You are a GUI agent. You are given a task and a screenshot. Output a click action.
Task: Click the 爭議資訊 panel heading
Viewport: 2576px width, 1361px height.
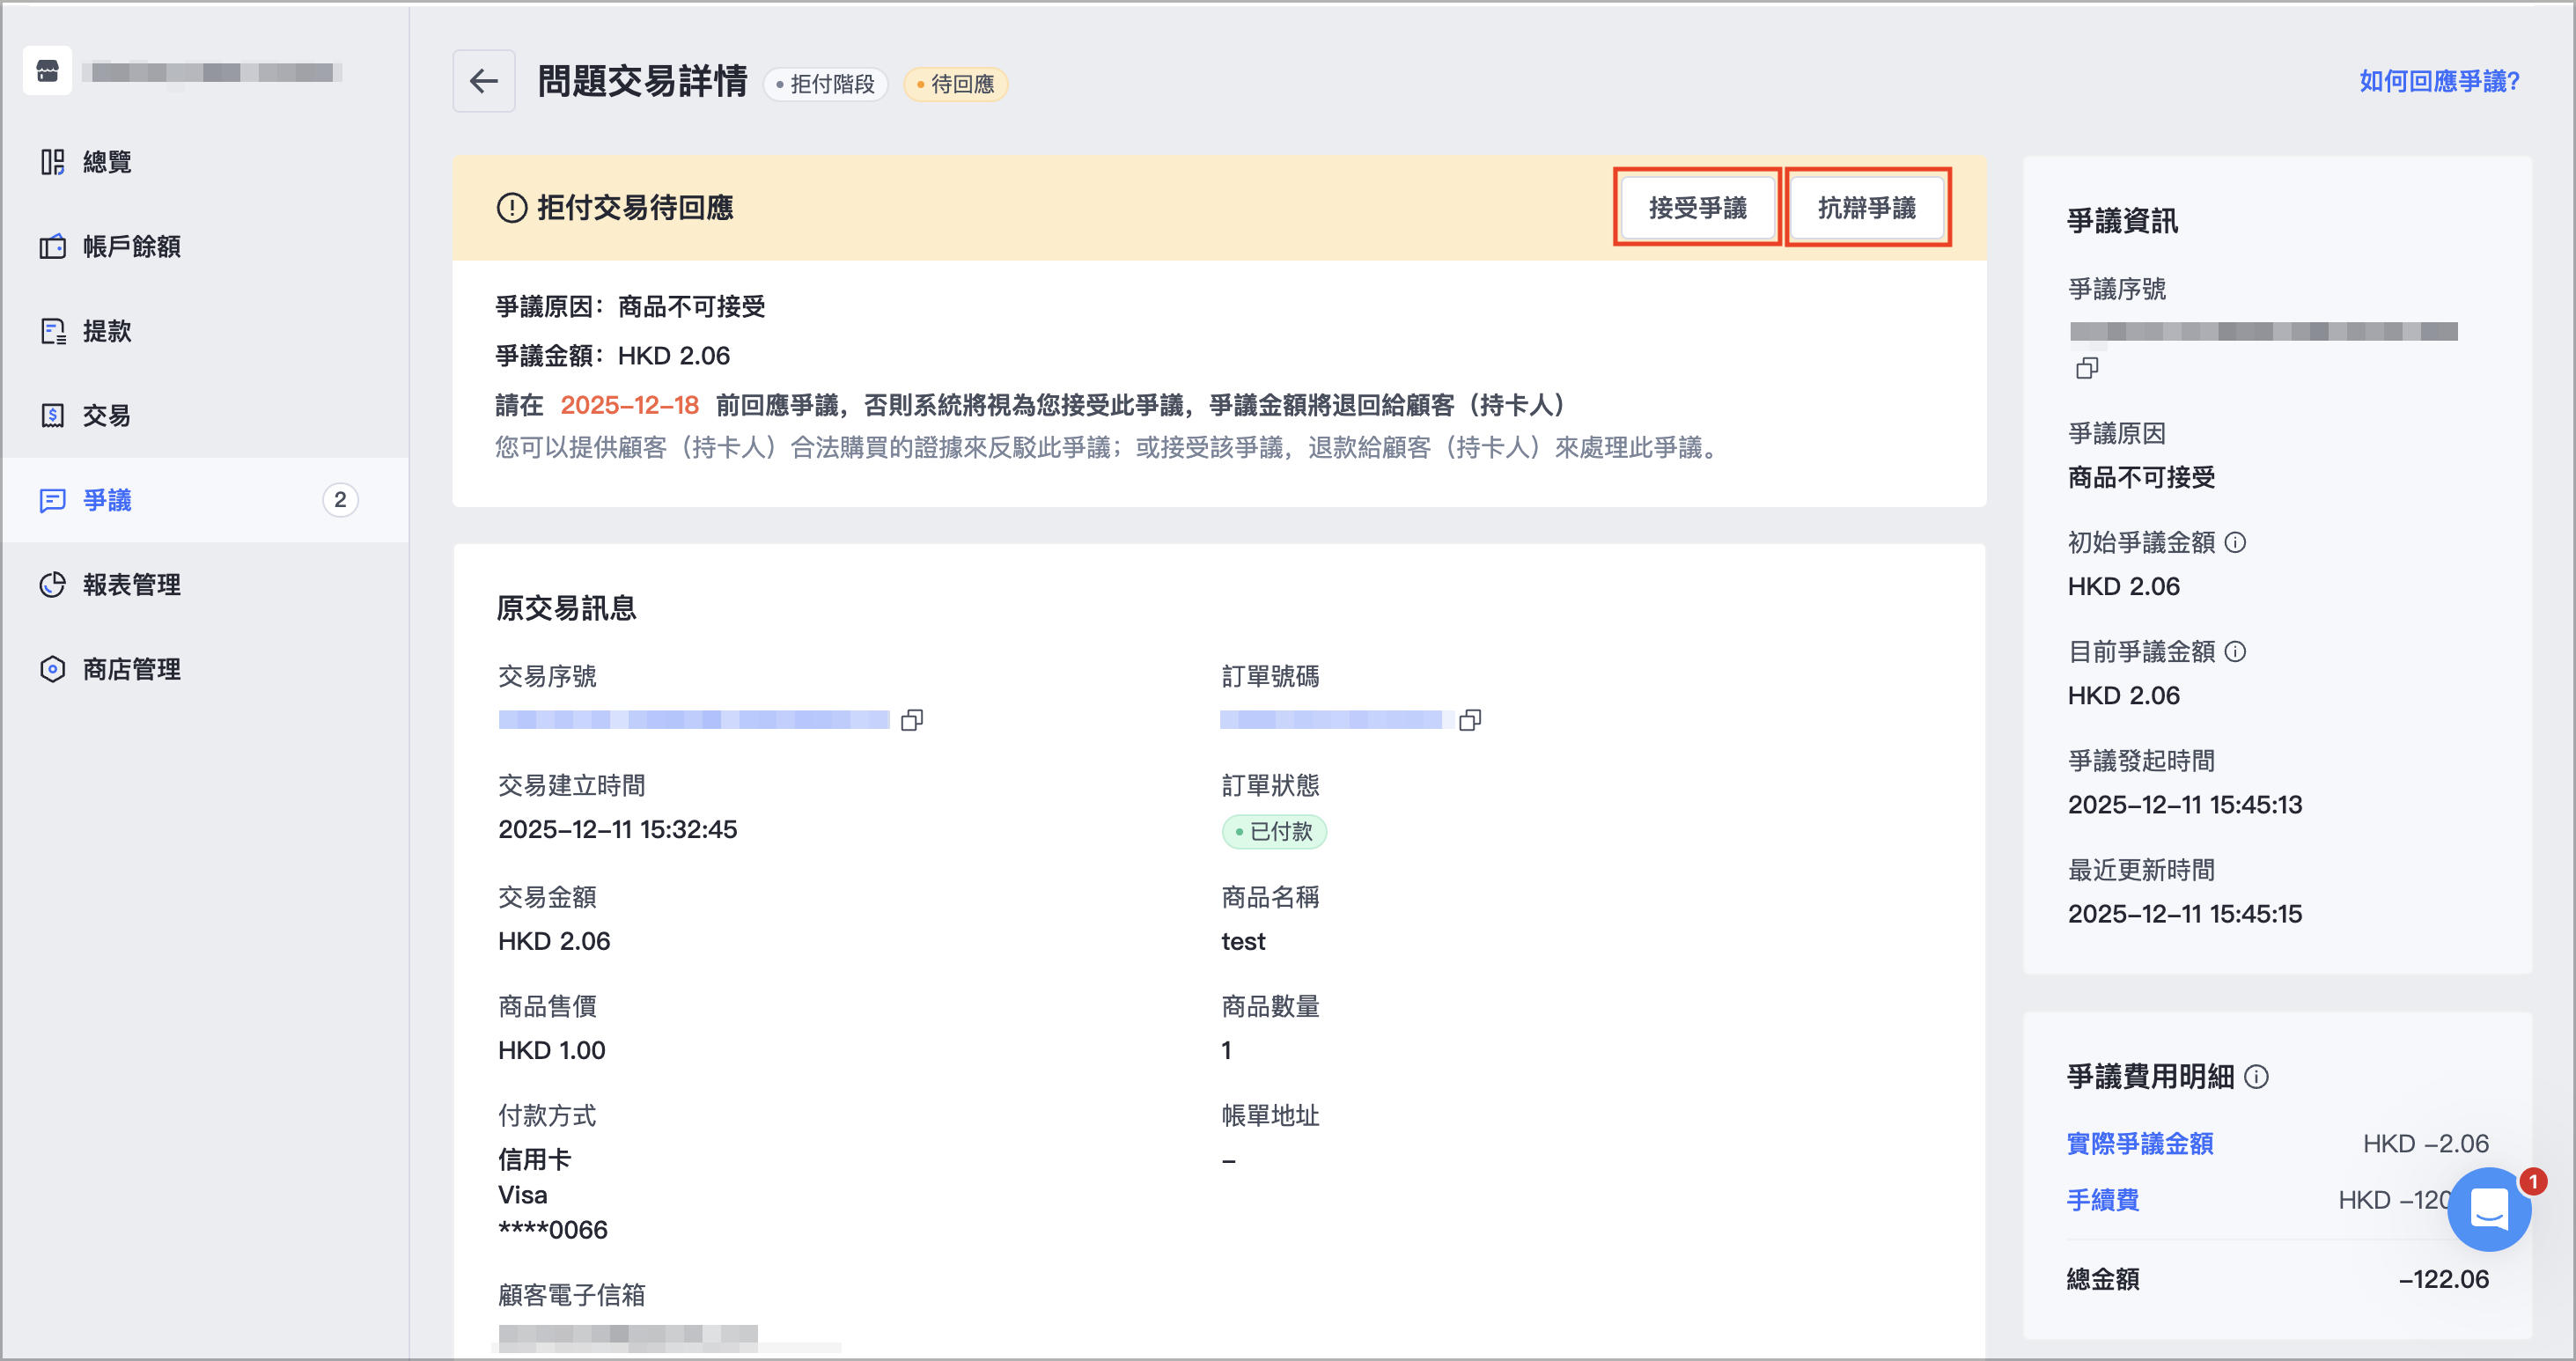click(x=2122, y=221)
